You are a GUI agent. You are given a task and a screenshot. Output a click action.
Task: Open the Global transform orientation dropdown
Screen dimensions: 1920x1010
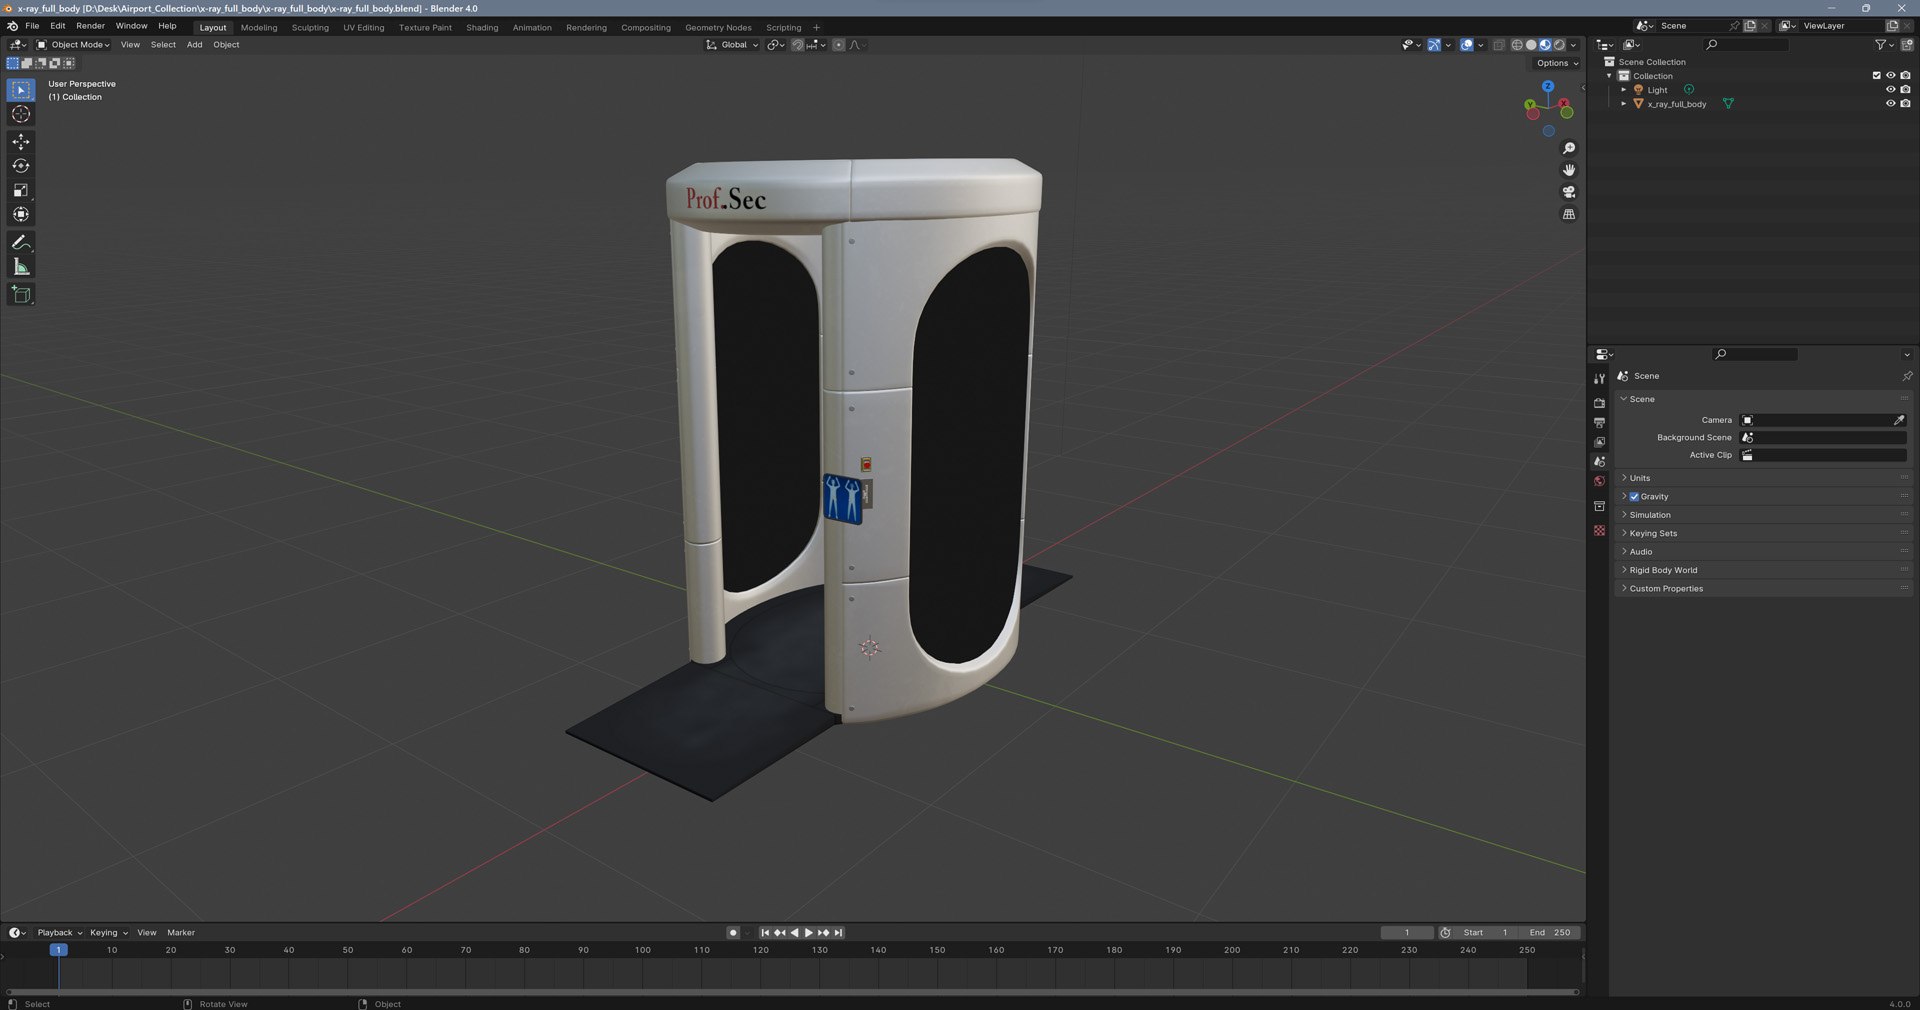[732, 45]
